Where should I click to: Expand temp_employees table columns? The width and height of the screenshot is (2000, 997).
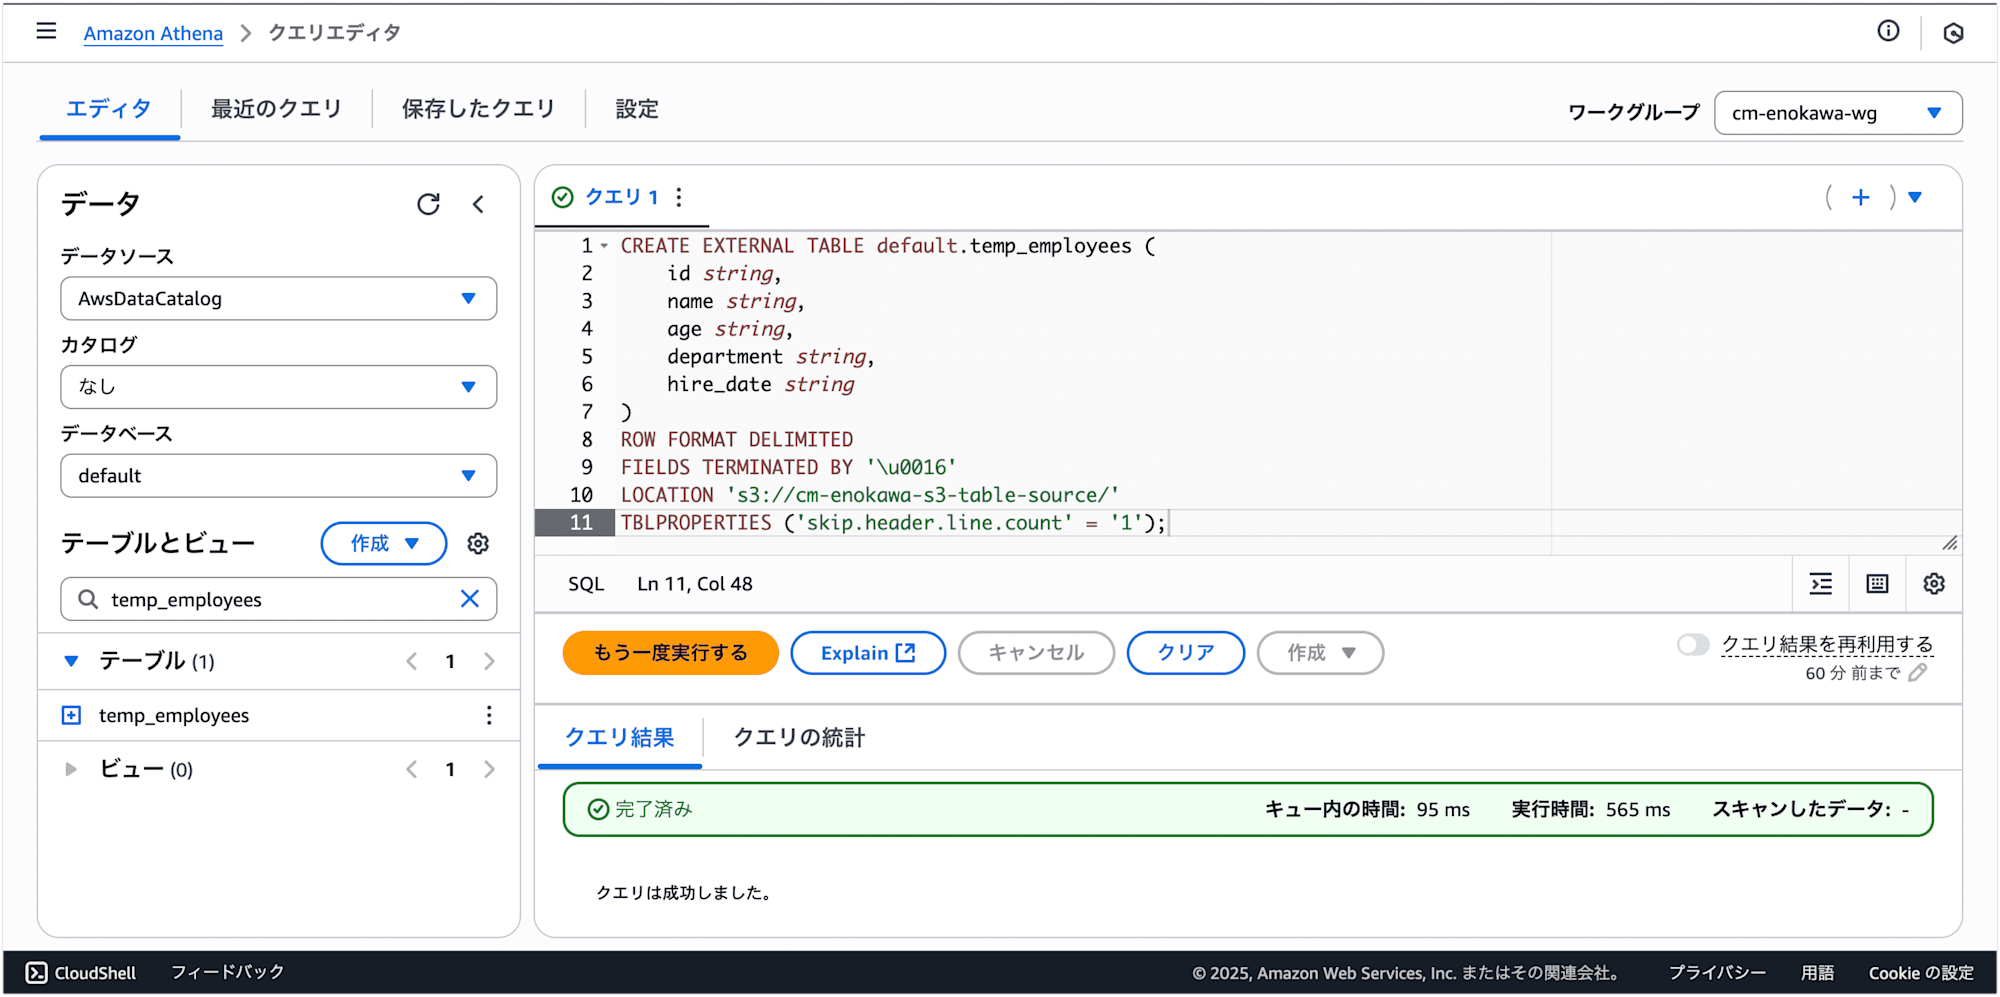pyautogui.click(x=71, y=715)
